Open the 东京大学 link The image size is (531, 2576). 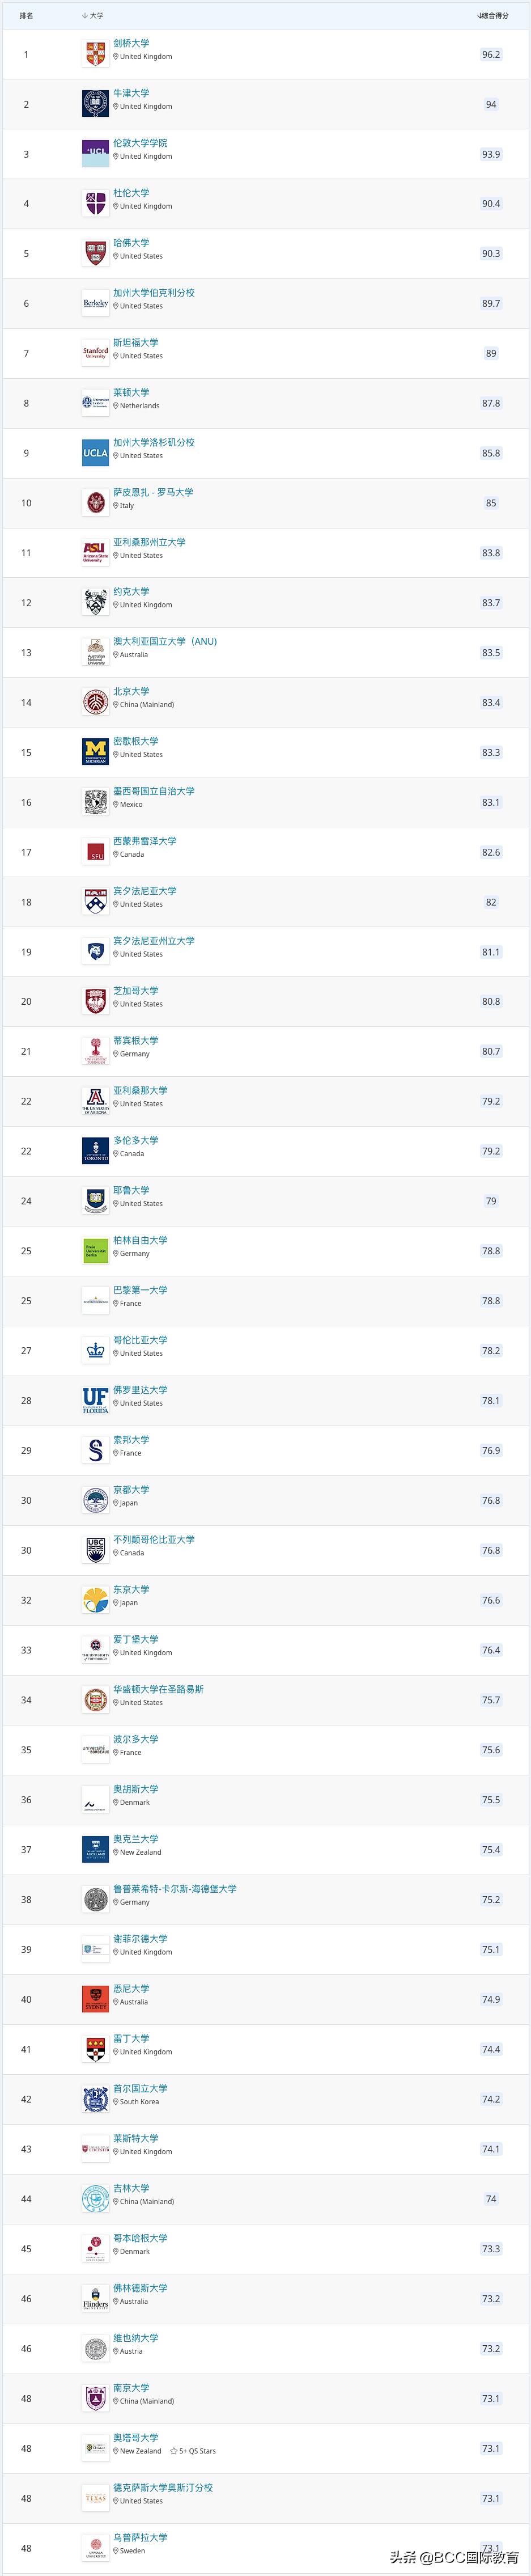131,1589
